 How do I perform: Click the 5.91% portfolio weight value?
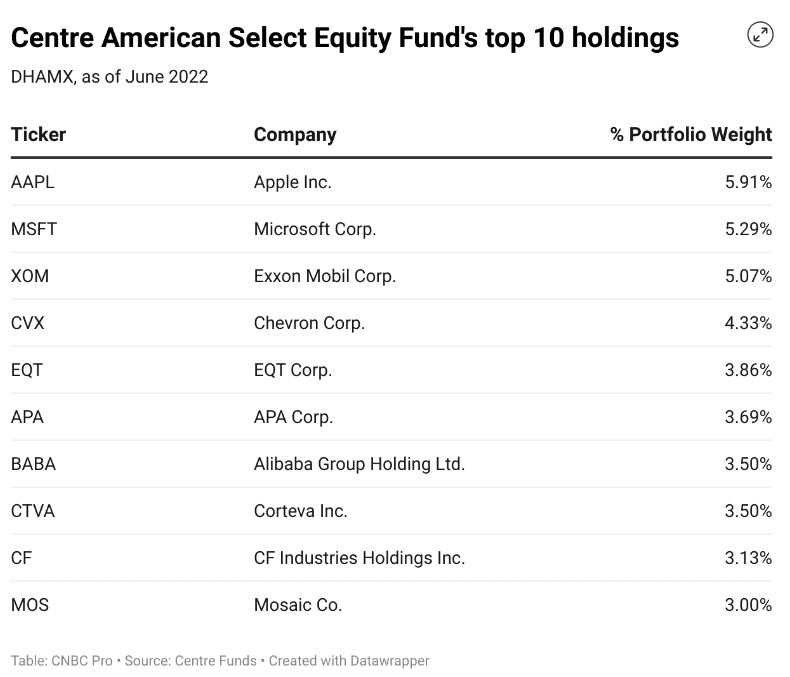(x=746, y=182)
